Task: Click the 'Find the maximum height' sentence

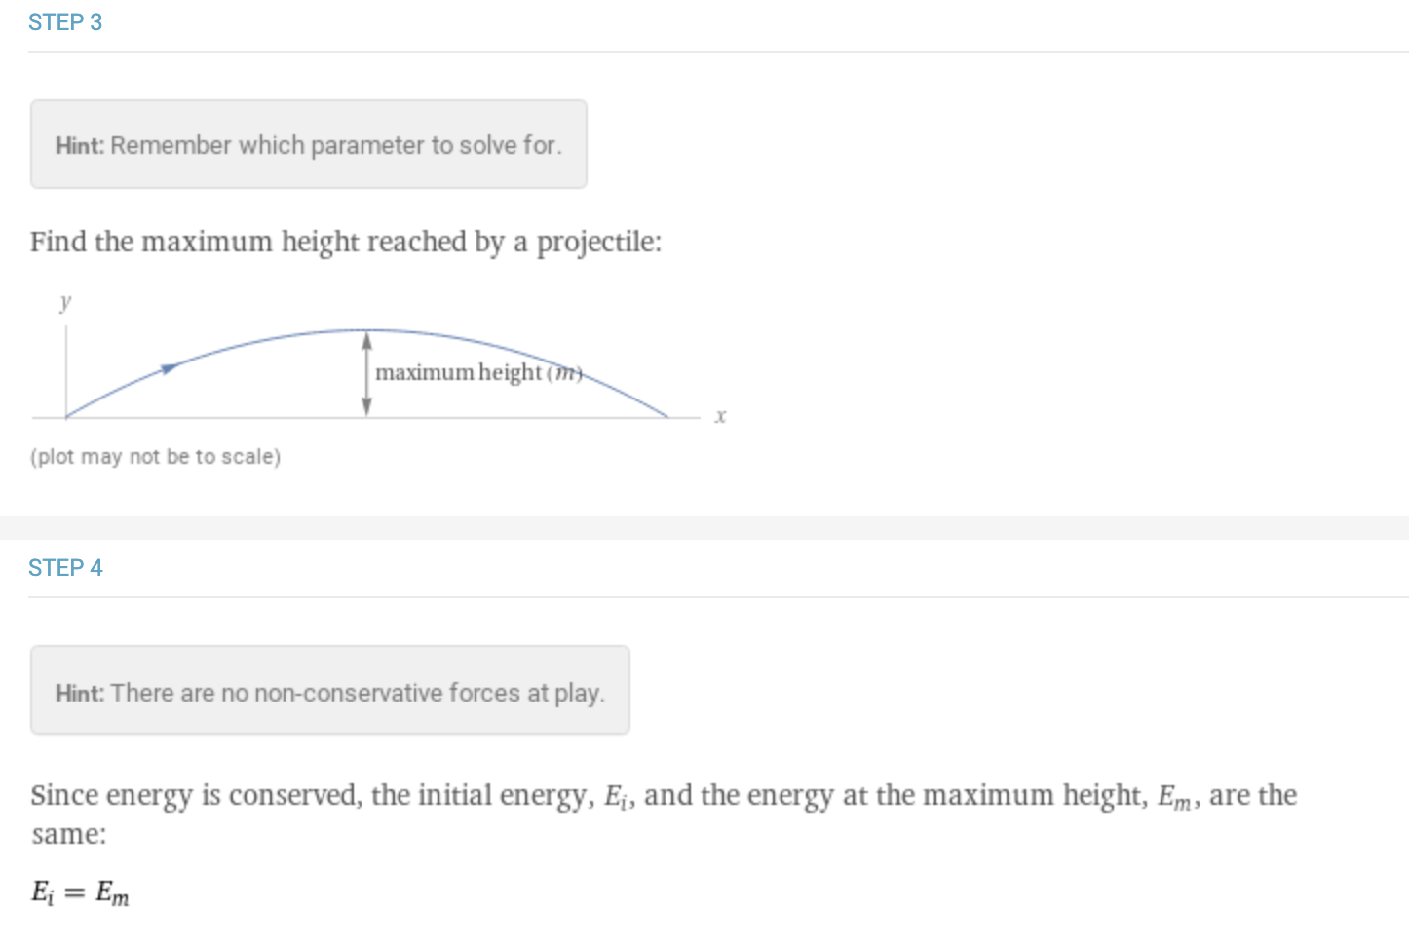Action: pos(345,242)
